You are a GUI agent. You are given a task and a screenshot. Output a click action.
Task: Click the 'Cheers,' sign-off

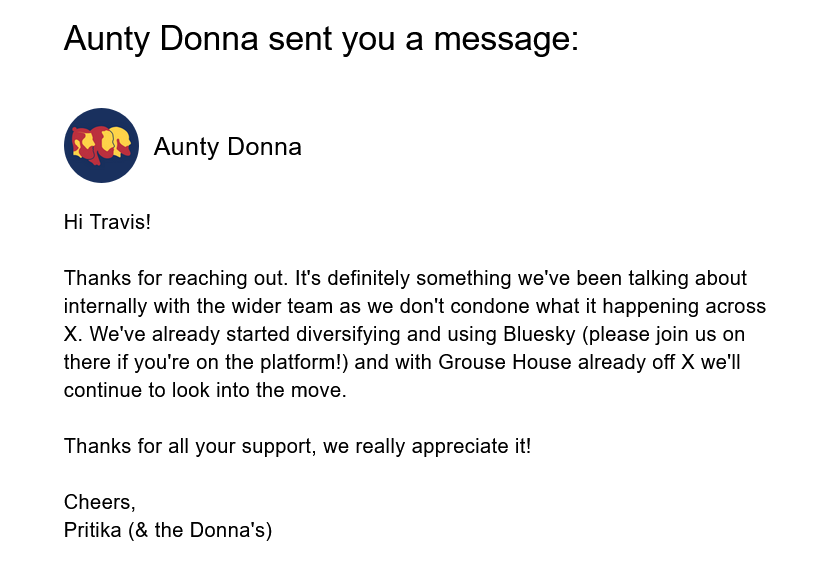coord(99,502)
